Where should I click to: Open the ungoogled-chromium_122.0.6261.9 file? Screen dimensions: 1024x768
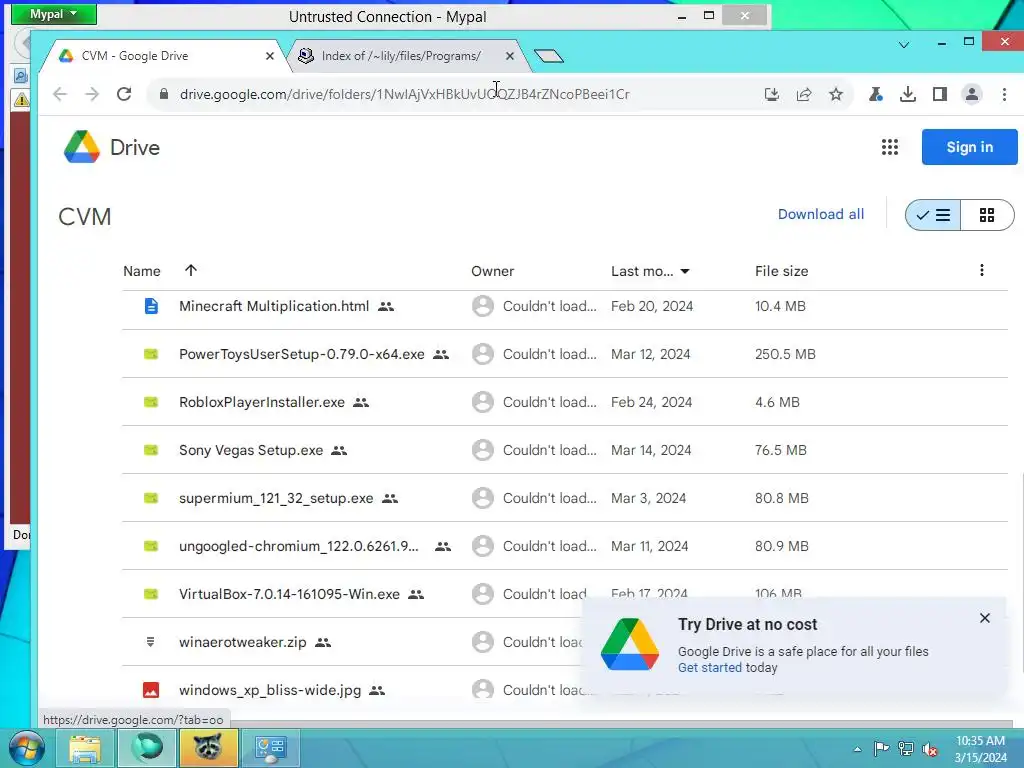298,546
